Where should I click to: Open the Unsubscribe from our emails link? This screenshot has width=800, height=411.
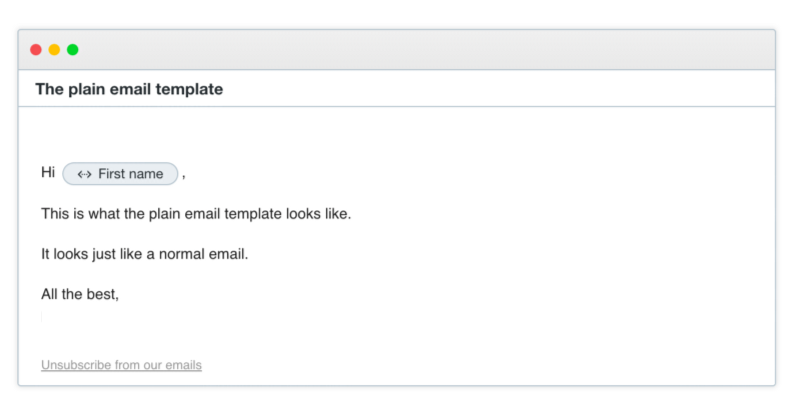(121, 365)
